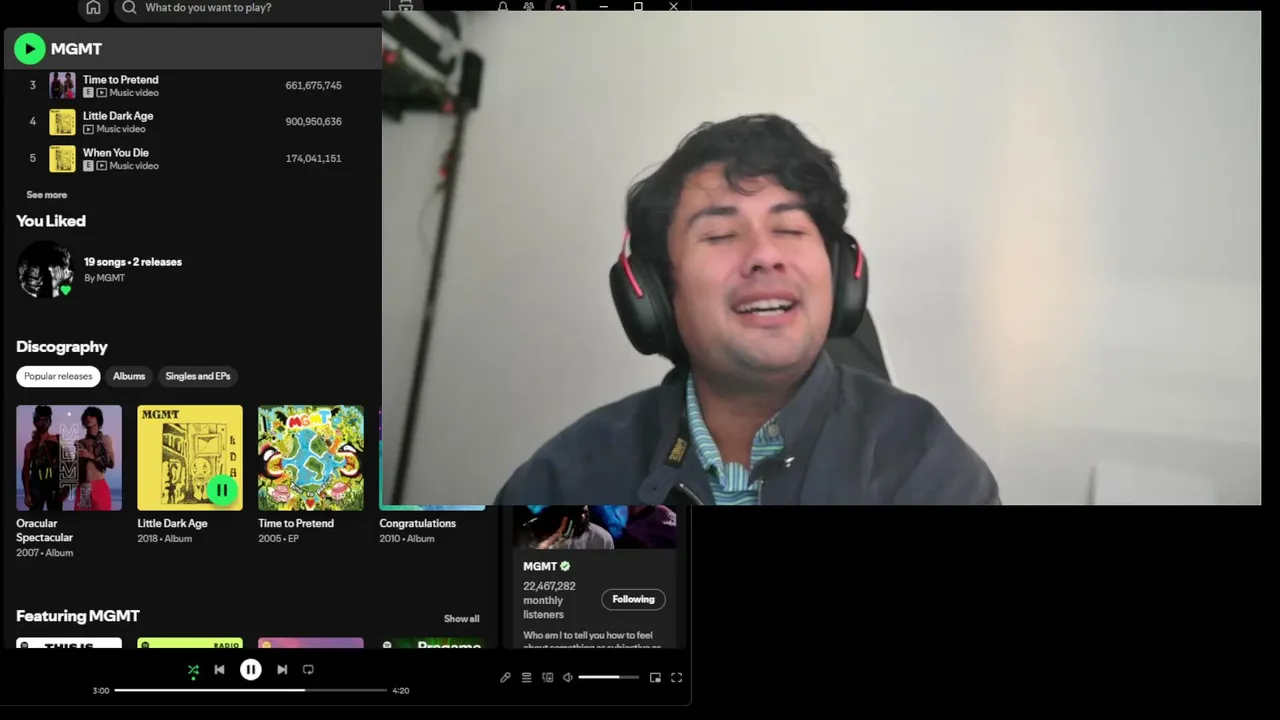Click the Music video icon under When You Die
This screenshot has width=1280, height=720.
[x=102, y=166]
